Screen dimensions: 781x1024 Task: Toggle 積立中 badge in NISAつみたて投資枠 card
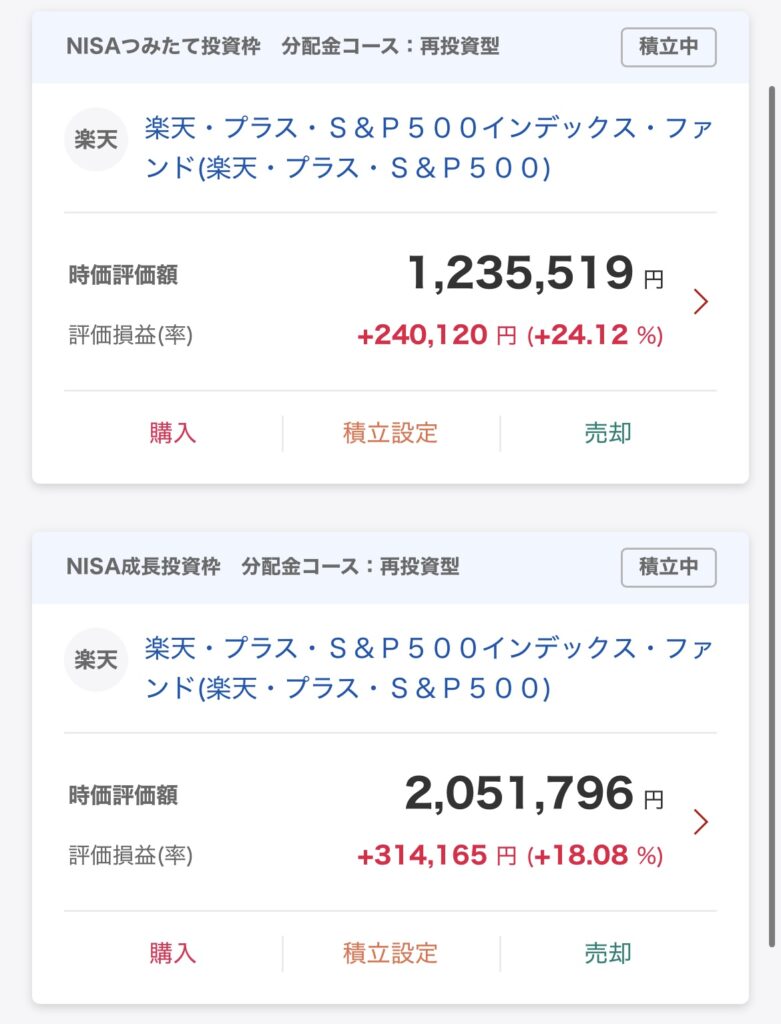668,47
